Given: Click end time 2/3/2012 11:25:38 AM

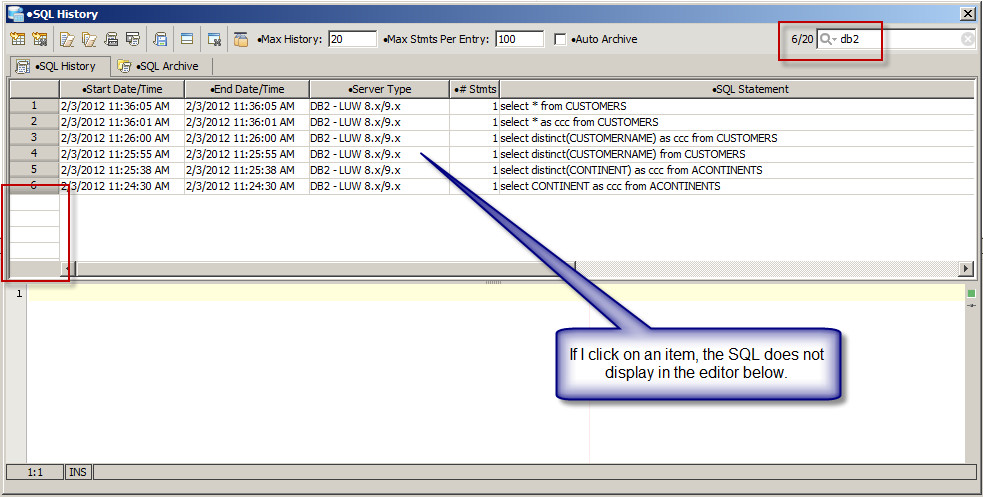Looking at the screenshot, I should 240,170.
